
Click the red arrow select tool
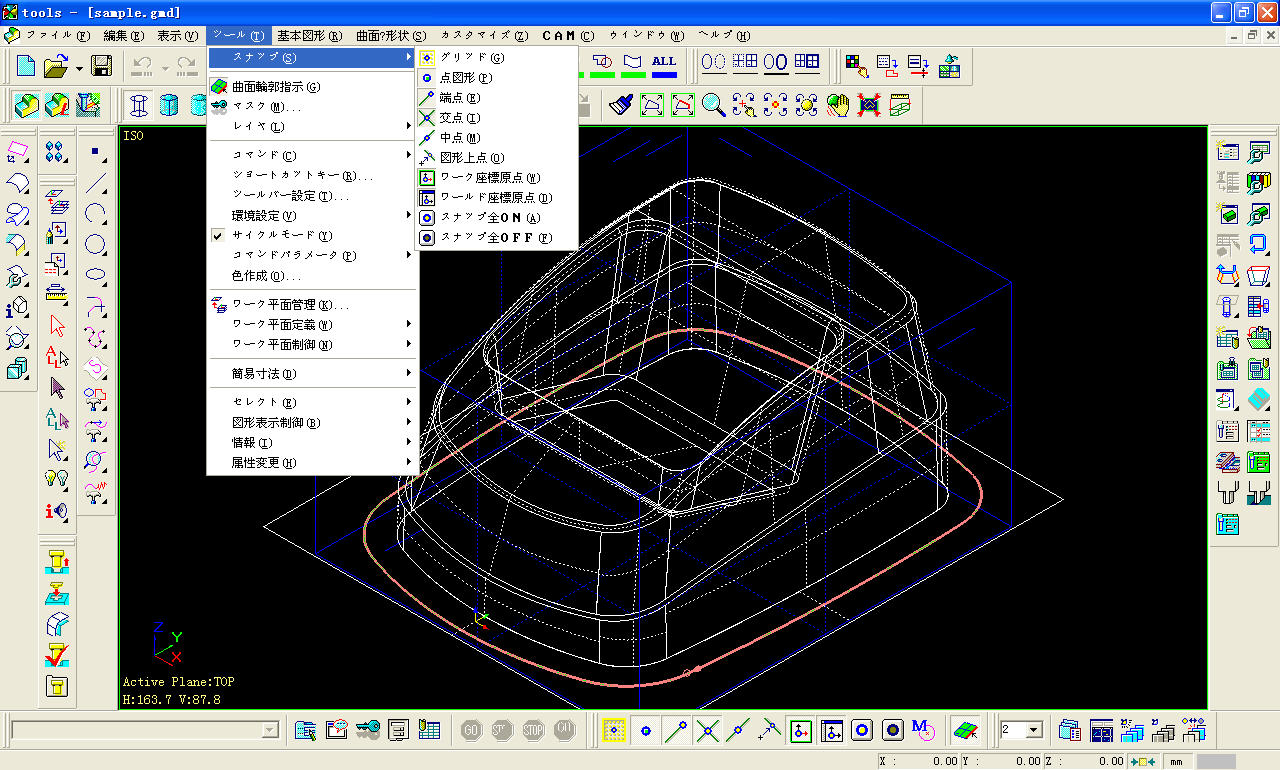coord(57,326)
